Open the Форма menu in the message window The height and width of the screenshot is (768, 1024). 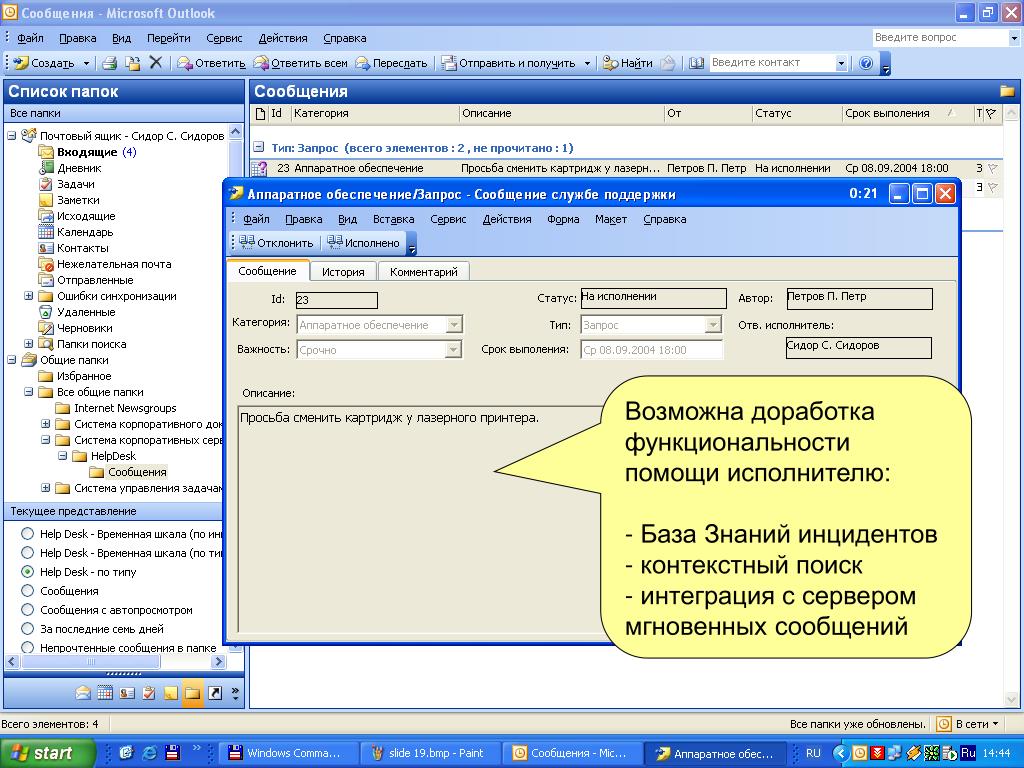563,219
